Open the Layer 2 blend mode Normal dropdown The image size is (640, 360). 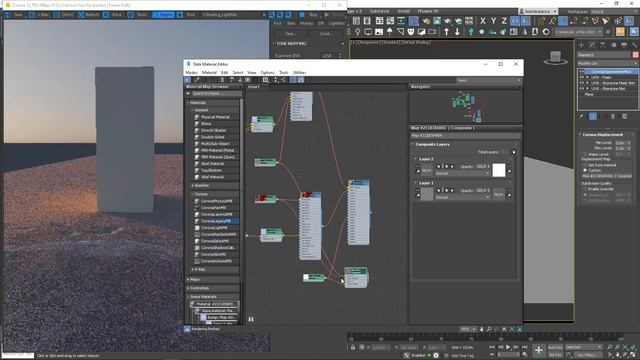pyautogui.click(x=462, y=173)
